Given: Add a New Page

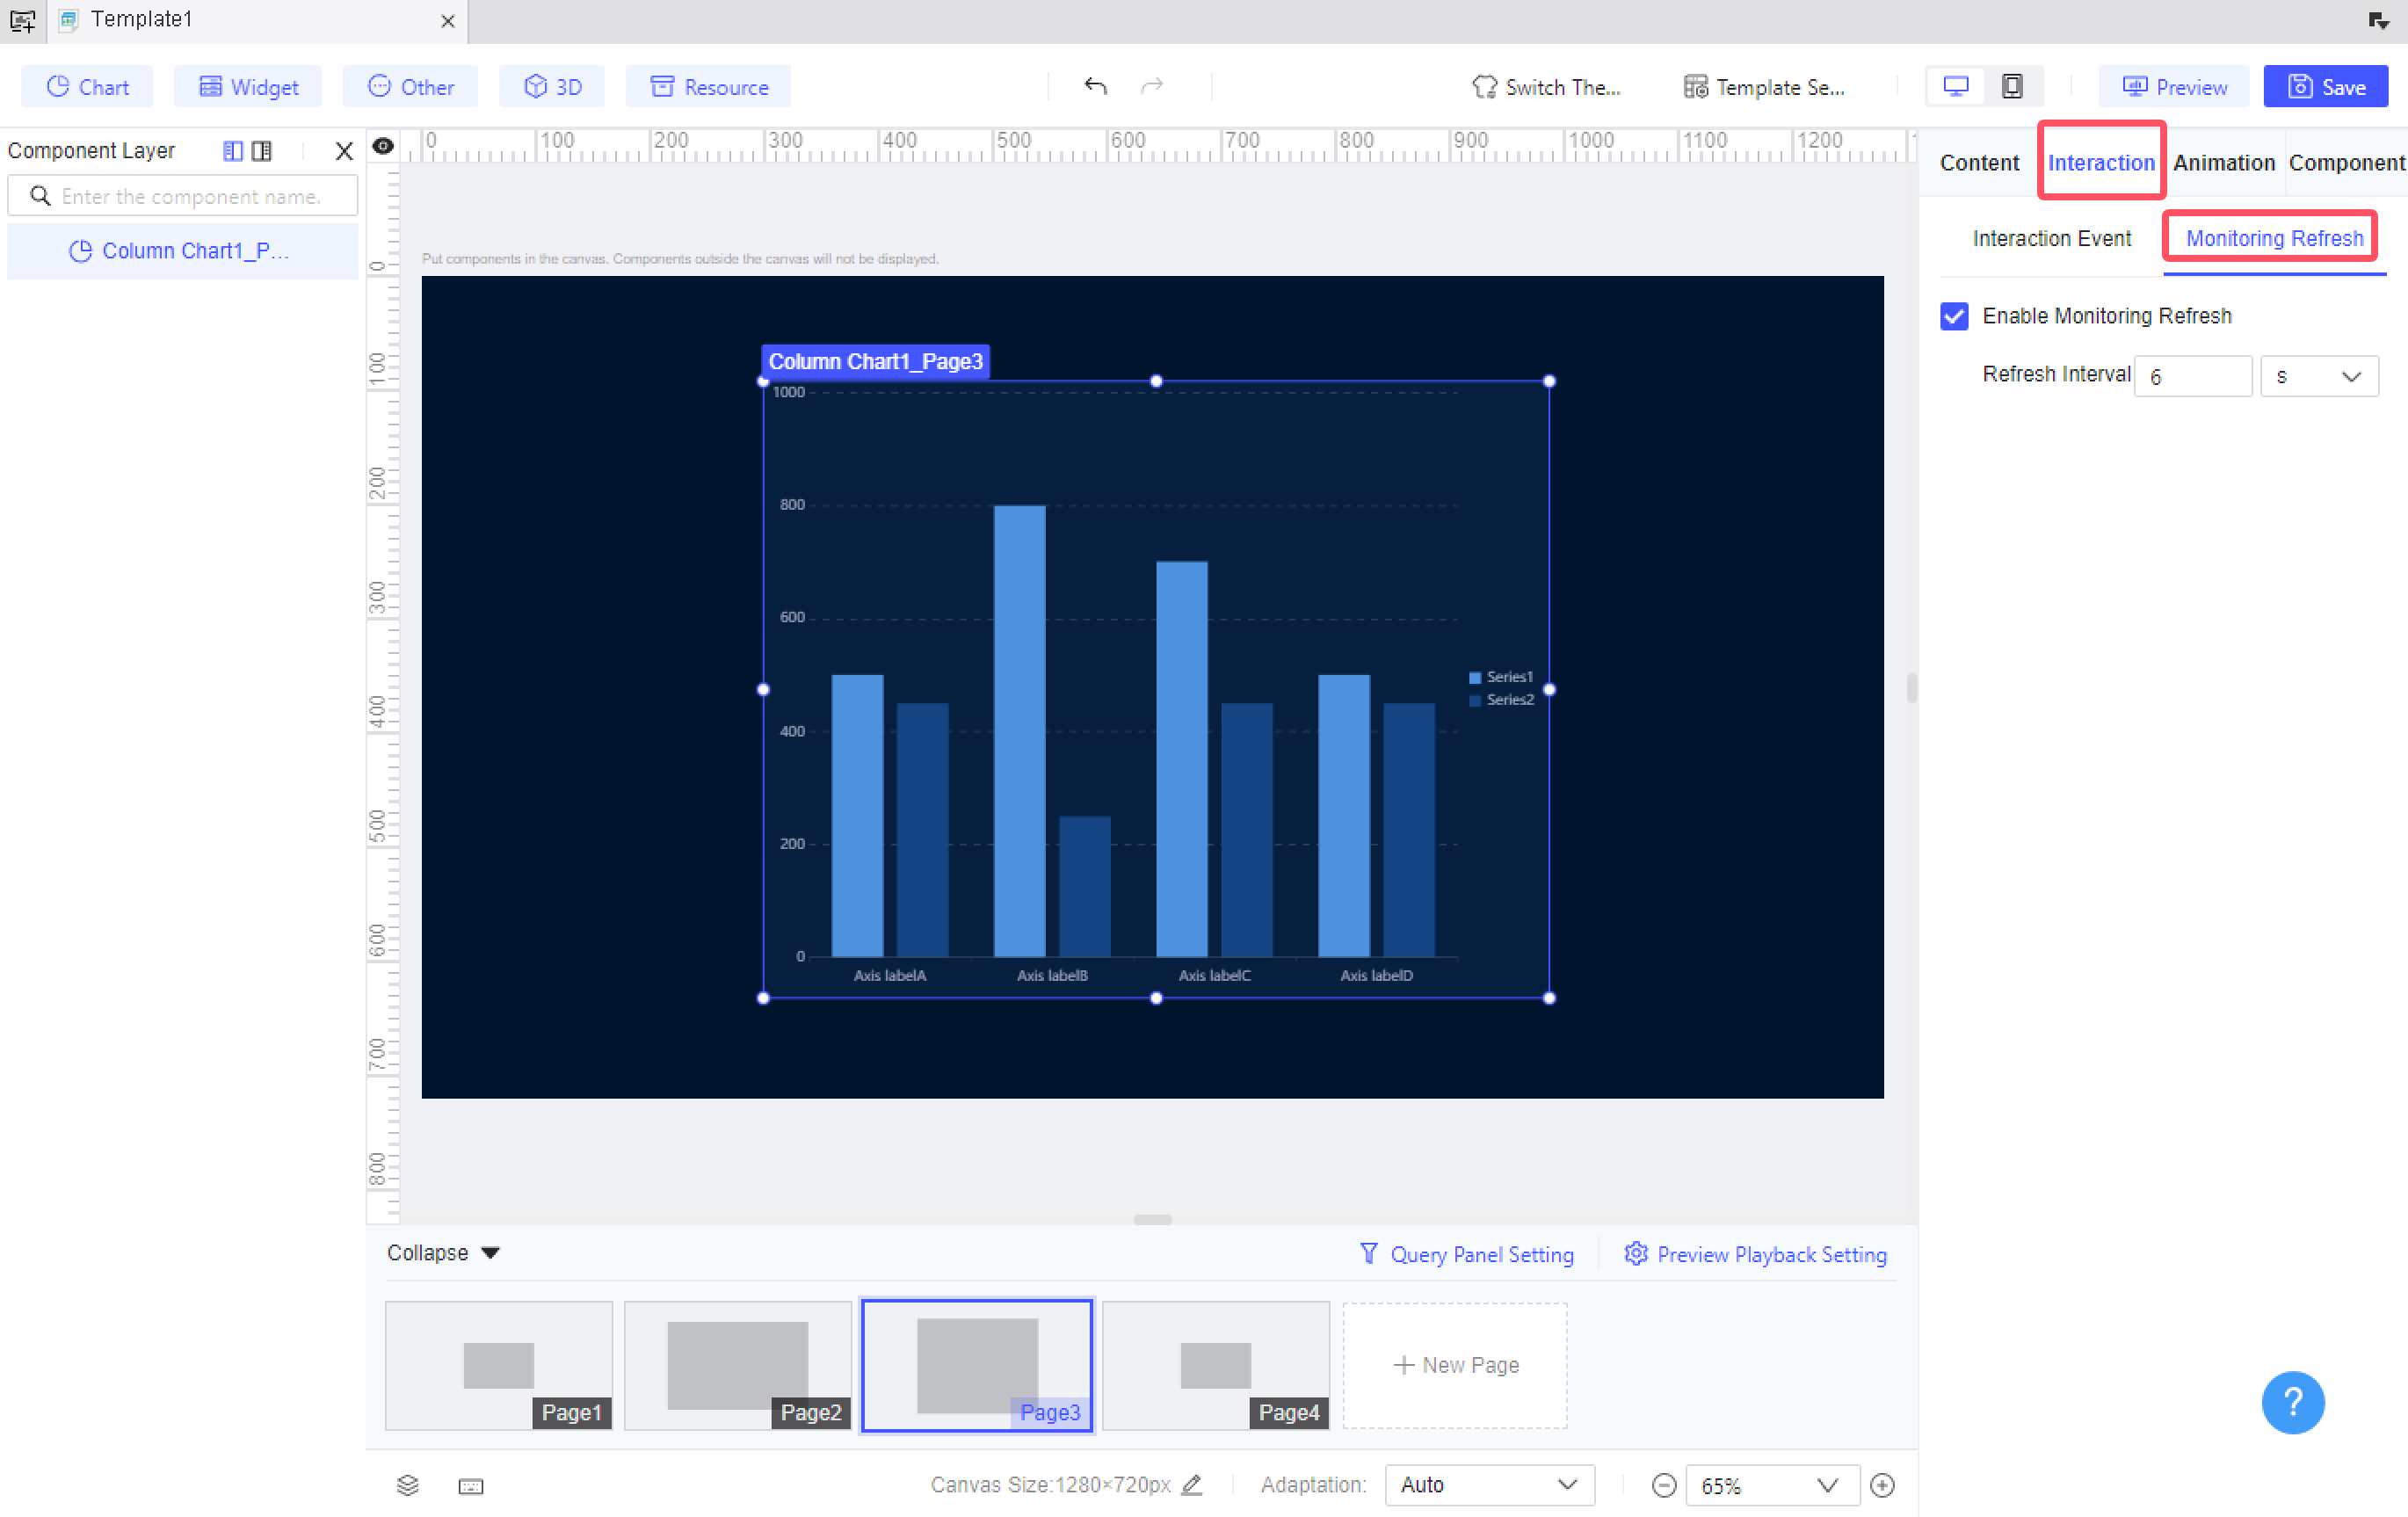Looking at the screenshot, I should tap(1455, 1365).
